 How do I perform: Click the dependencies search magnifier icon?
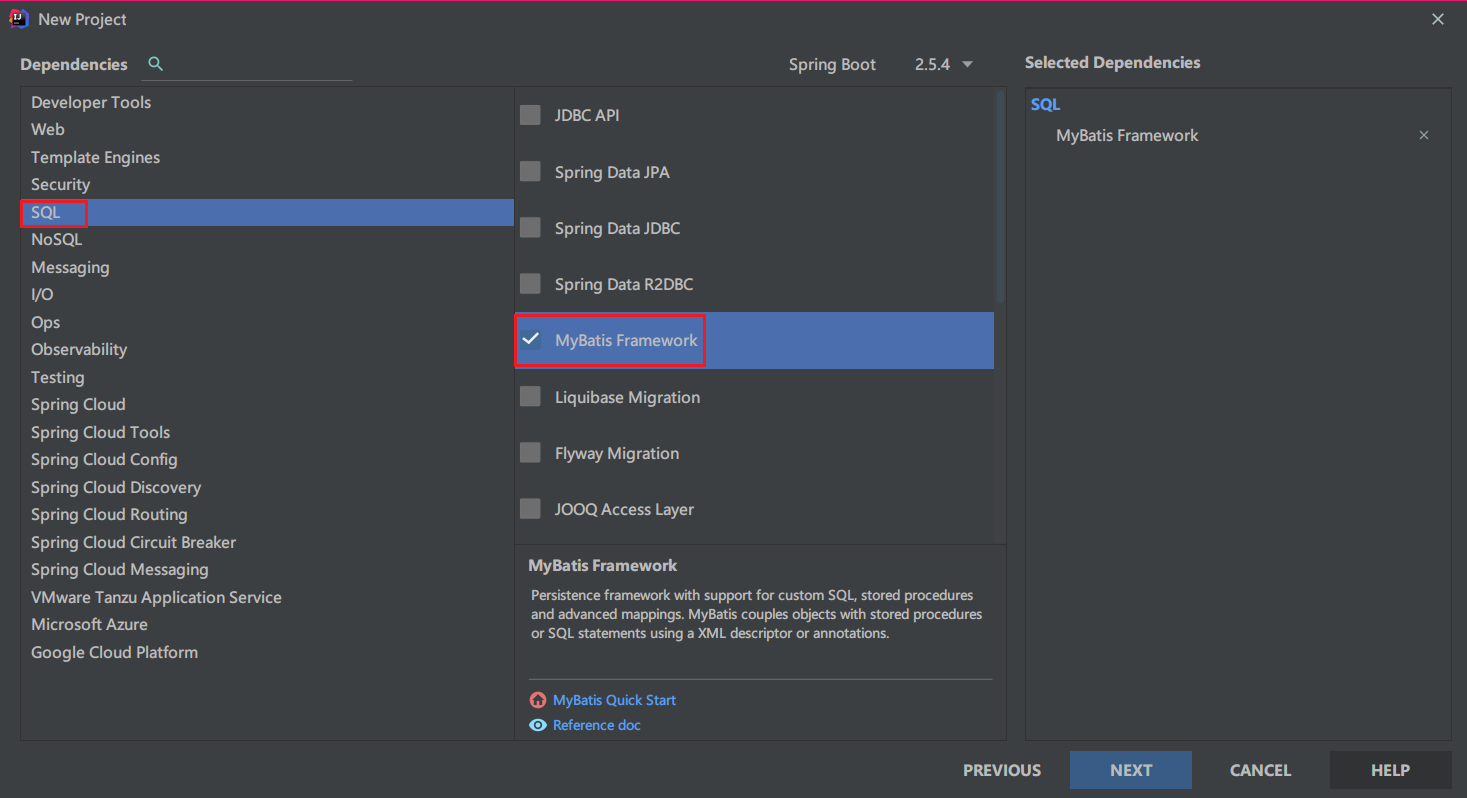pos(155,64)
